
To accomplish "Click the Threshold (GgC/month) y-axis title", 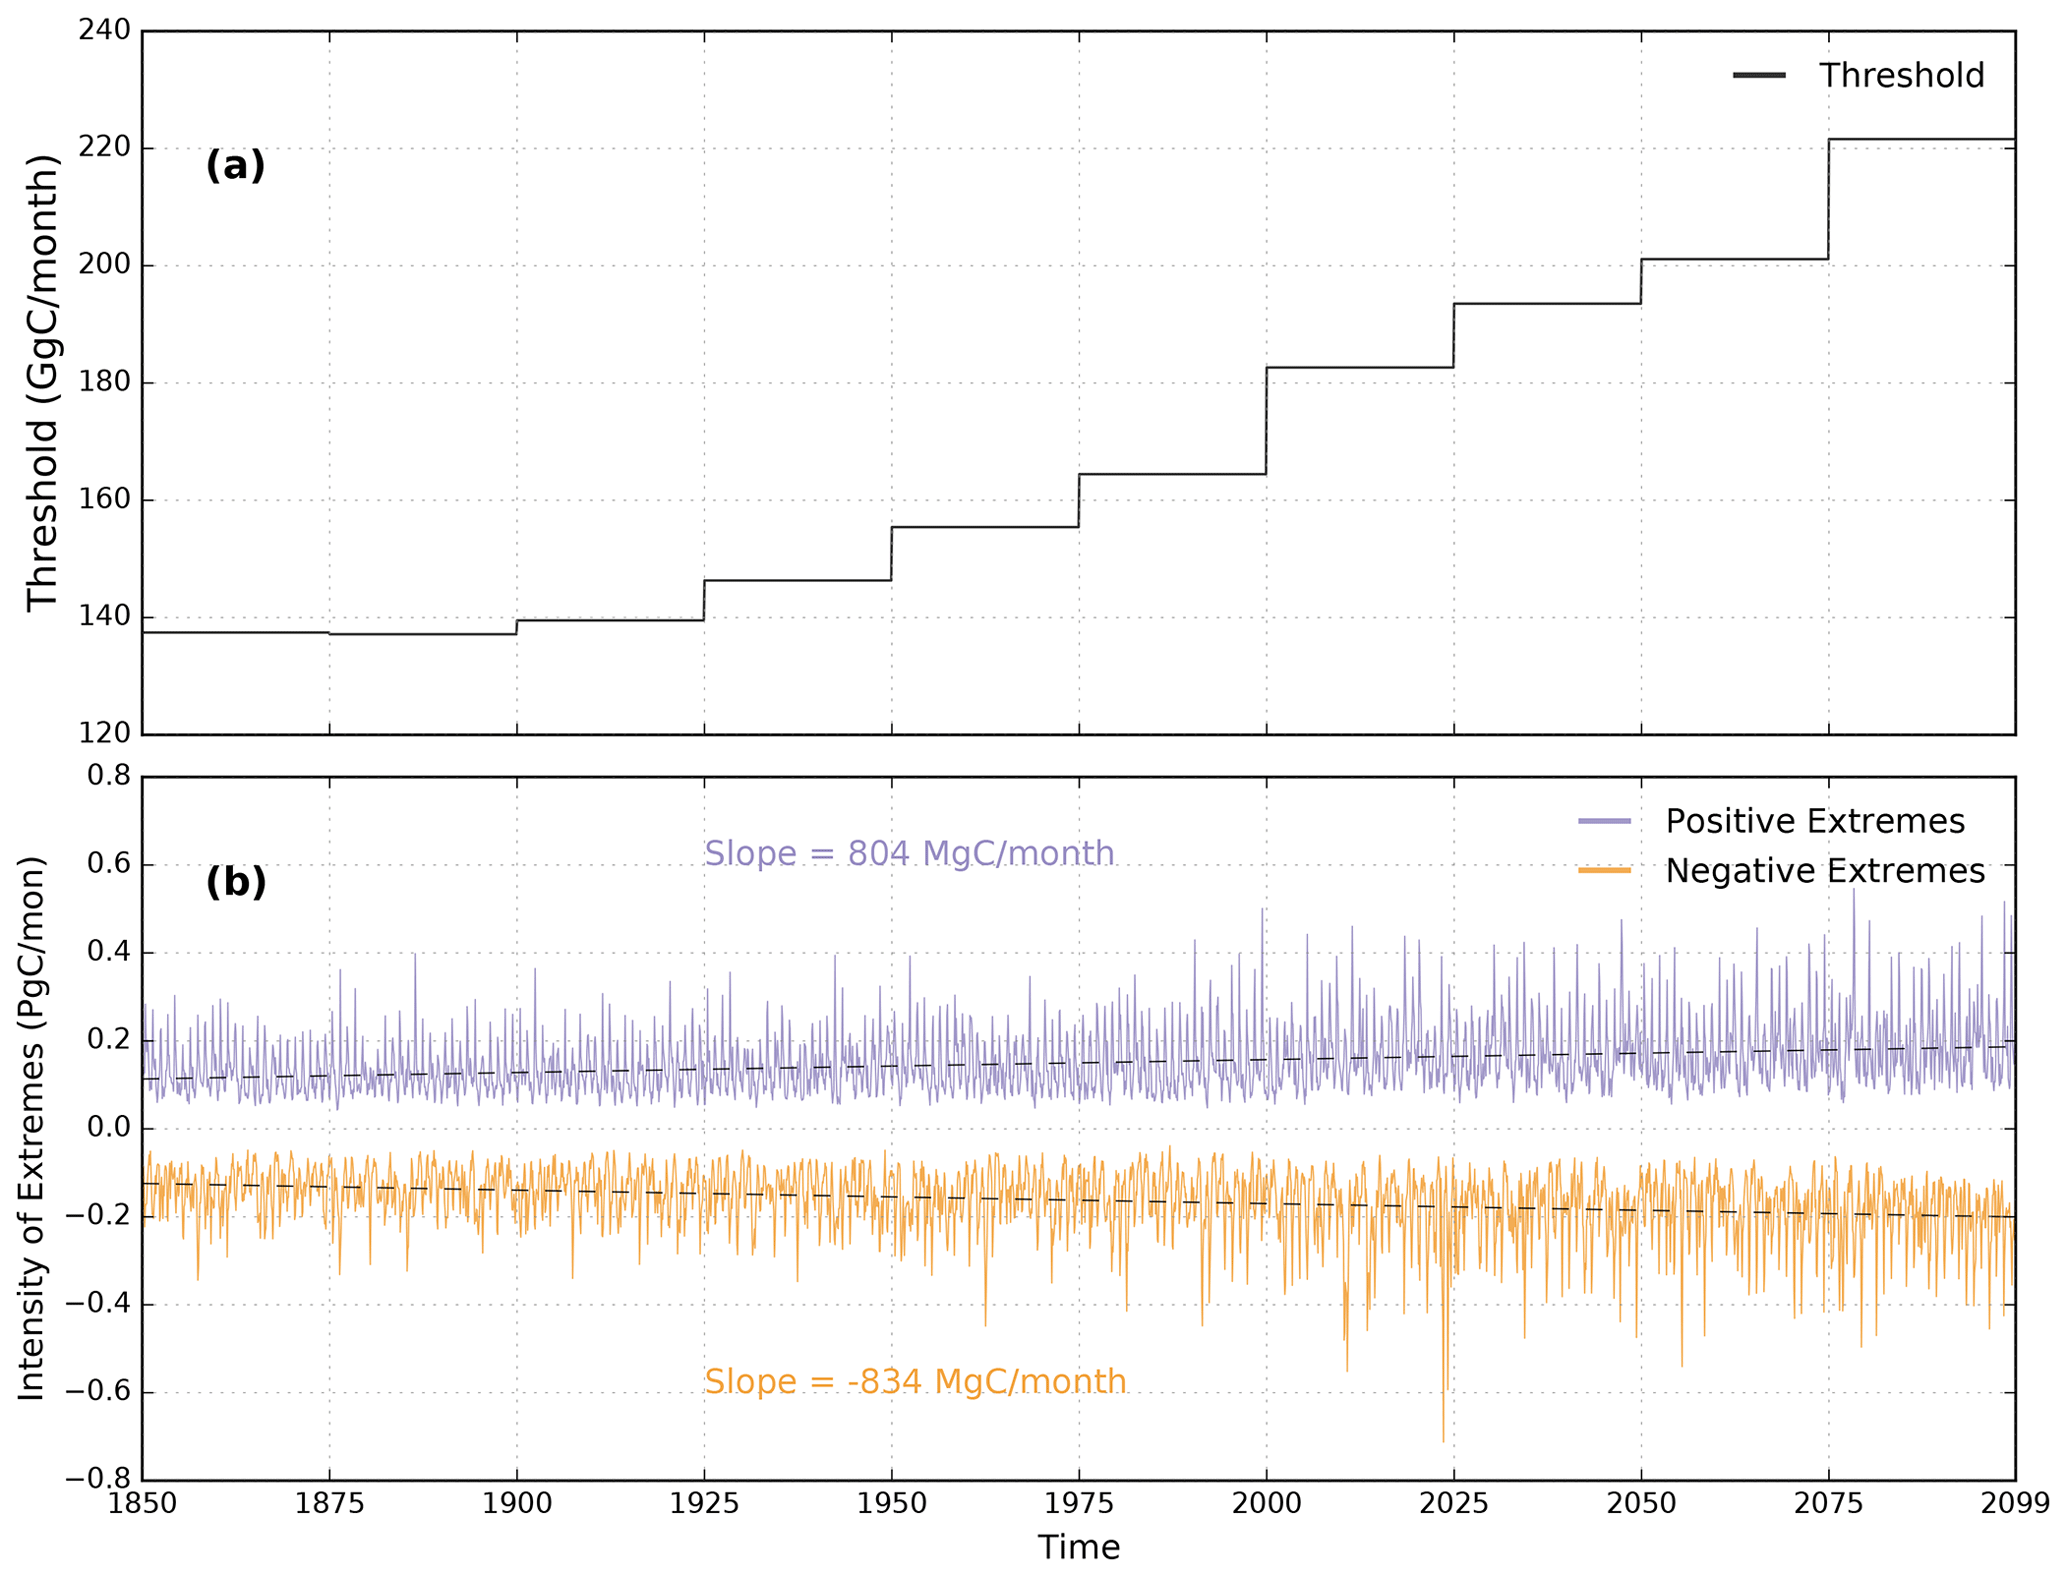I will [42, 383].
